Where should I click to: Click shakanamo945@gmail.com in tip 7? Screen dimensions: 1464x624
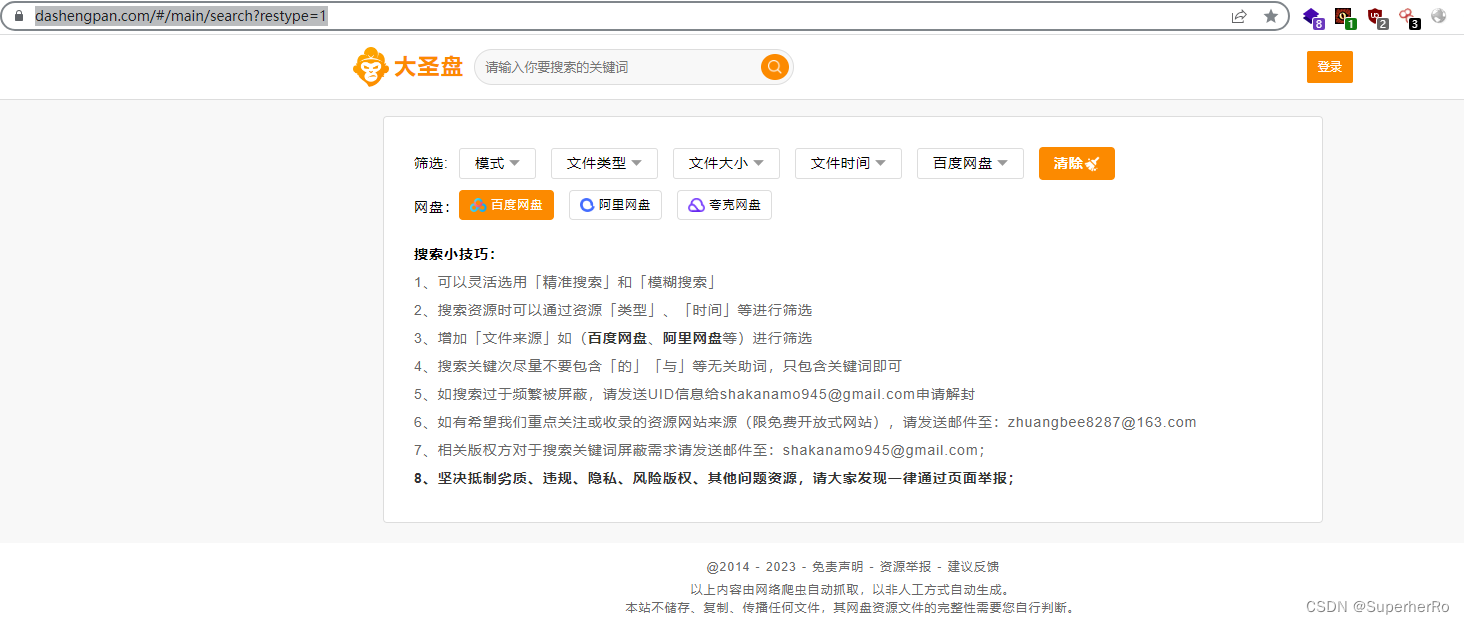880,450
